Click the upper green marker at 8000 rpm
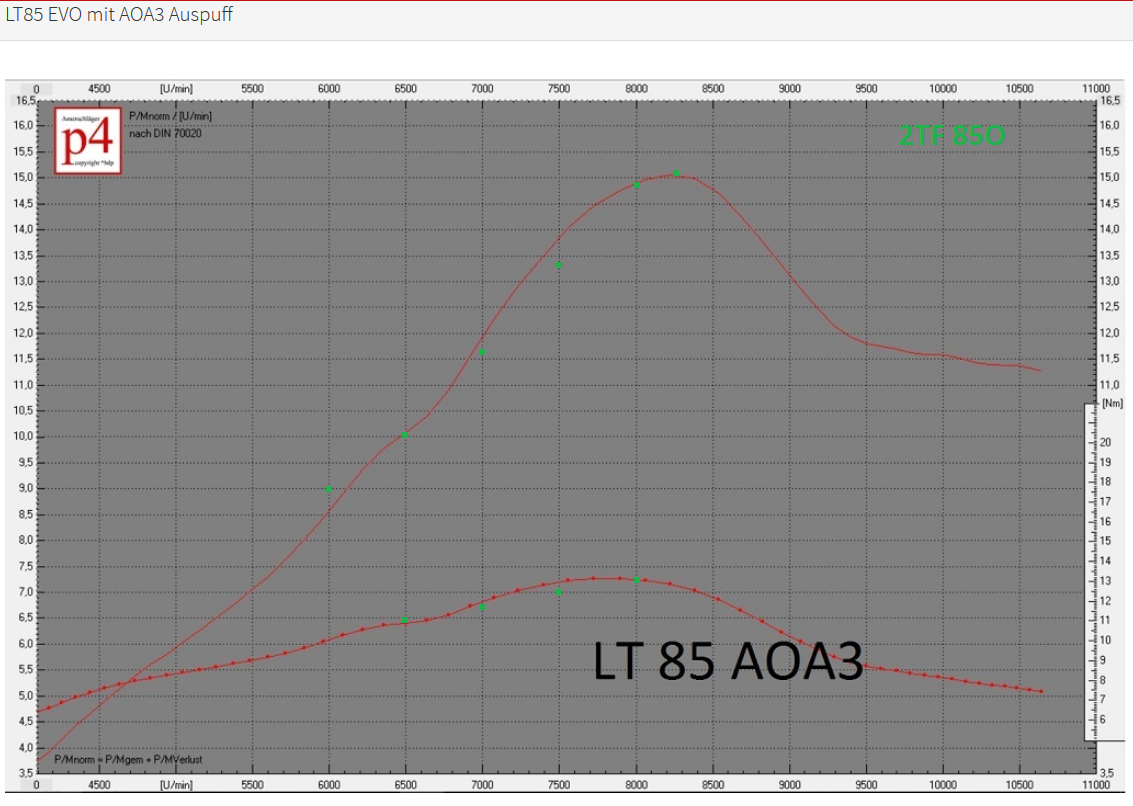 [636, 184]
